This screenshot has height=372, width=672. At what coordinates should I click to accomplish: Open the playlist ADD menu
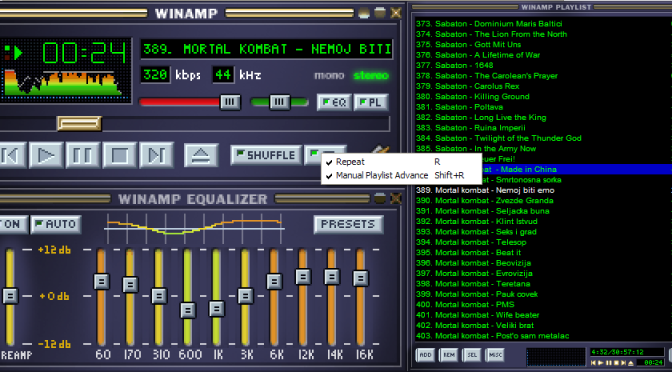click(x=425, y=355)
